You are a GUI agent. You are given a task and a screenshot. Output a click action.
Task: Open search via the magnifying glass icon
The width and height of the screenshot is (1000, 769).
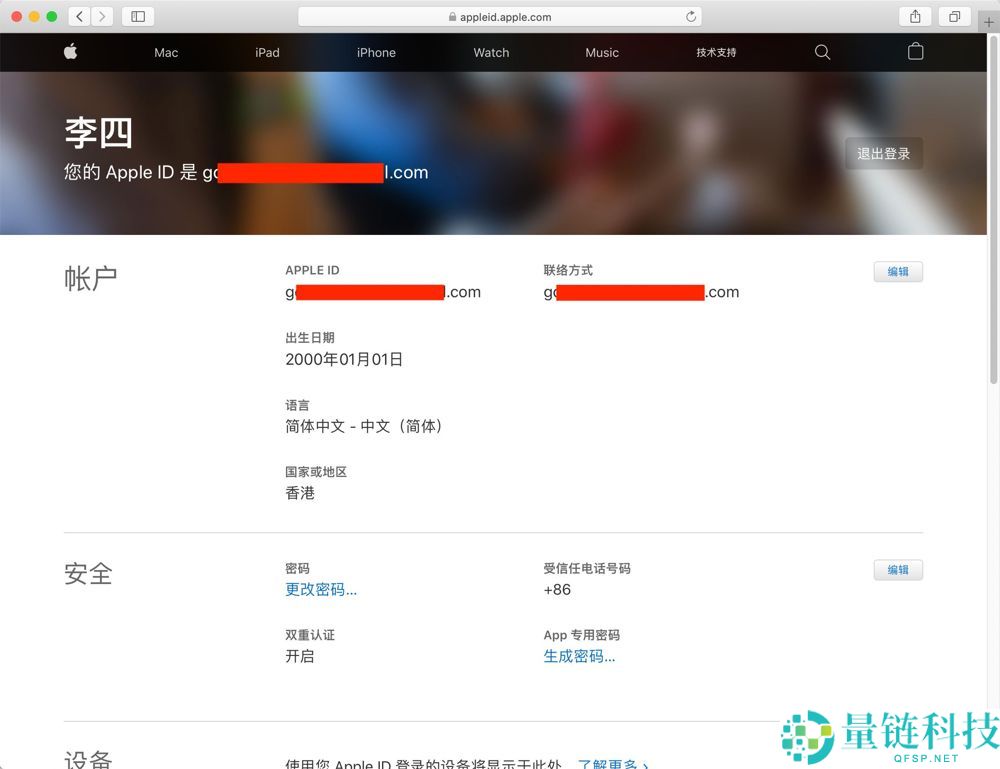821,52
